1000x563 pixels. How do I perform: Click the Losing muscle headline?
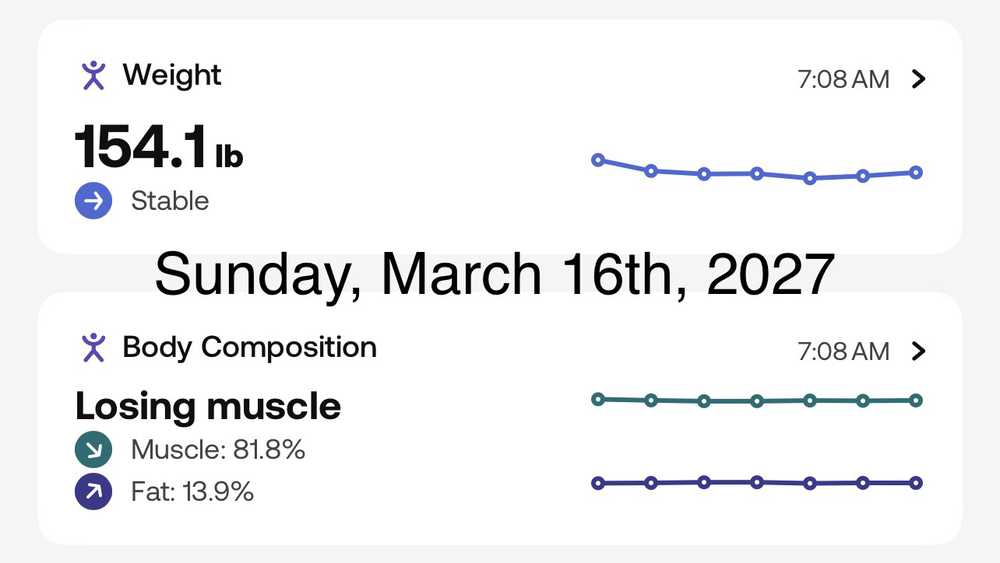click(208, 406)
